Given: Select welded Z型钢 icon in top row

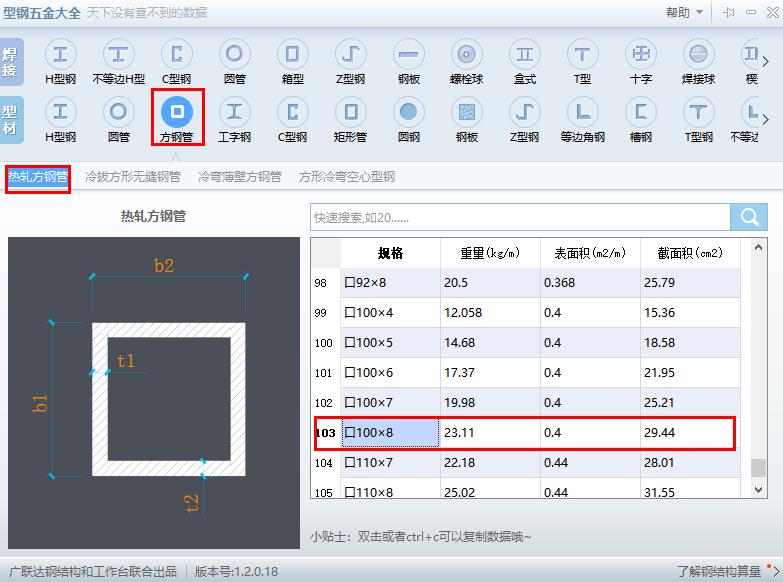Looking at the screenshot, I should 351,54.
